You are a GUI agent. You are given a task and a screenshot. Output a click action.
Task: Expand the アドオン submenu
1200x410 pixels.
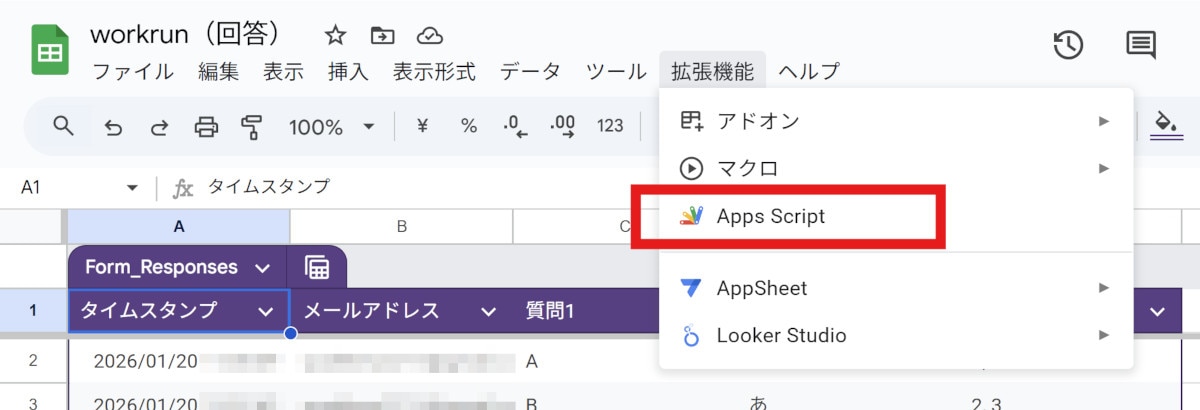click(1104, 121)
